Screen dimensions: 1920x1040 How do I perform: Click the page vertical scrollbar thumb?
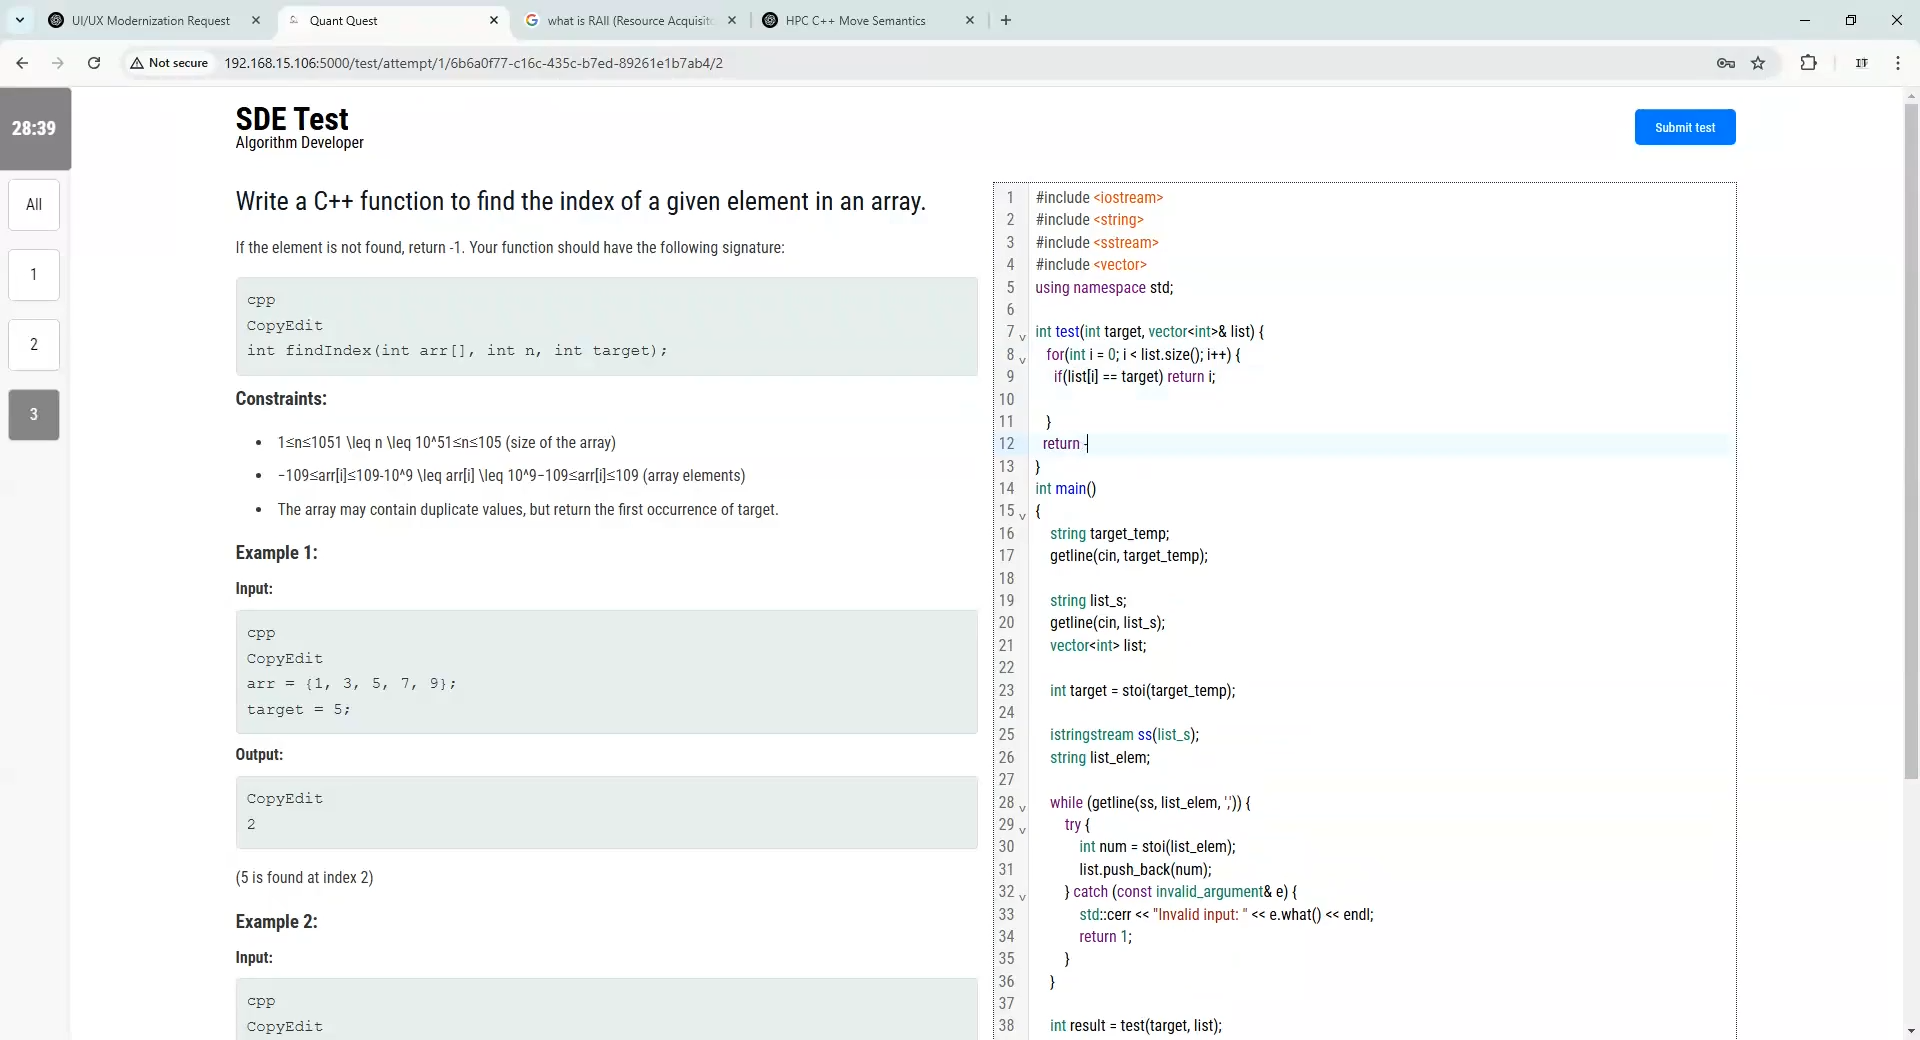pos(1911,440)
